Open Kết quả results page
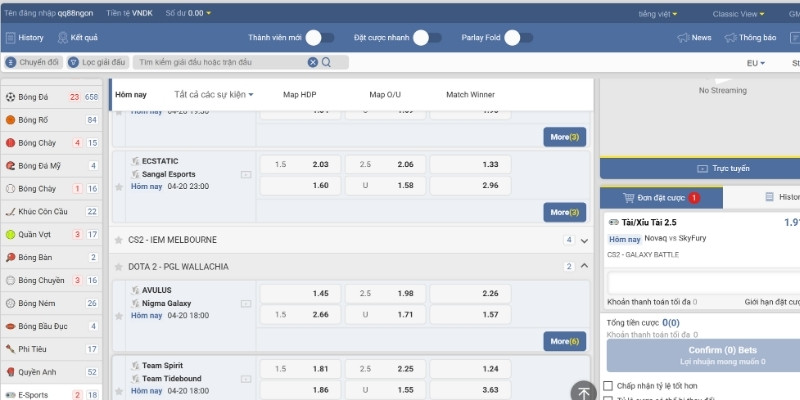Image resolution: width=800 pixels, height=400 pixels. [78, 37]
